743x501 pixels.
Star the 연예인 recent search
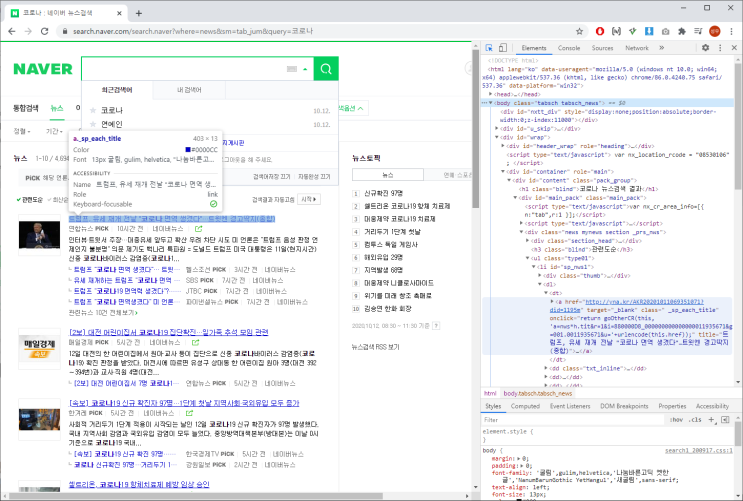tap(93, 124)
